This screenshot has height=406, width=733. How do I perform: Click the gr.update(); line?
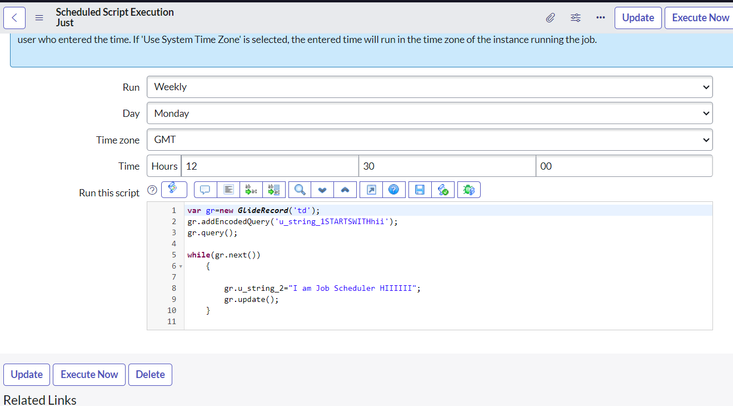tap(251, 299)
